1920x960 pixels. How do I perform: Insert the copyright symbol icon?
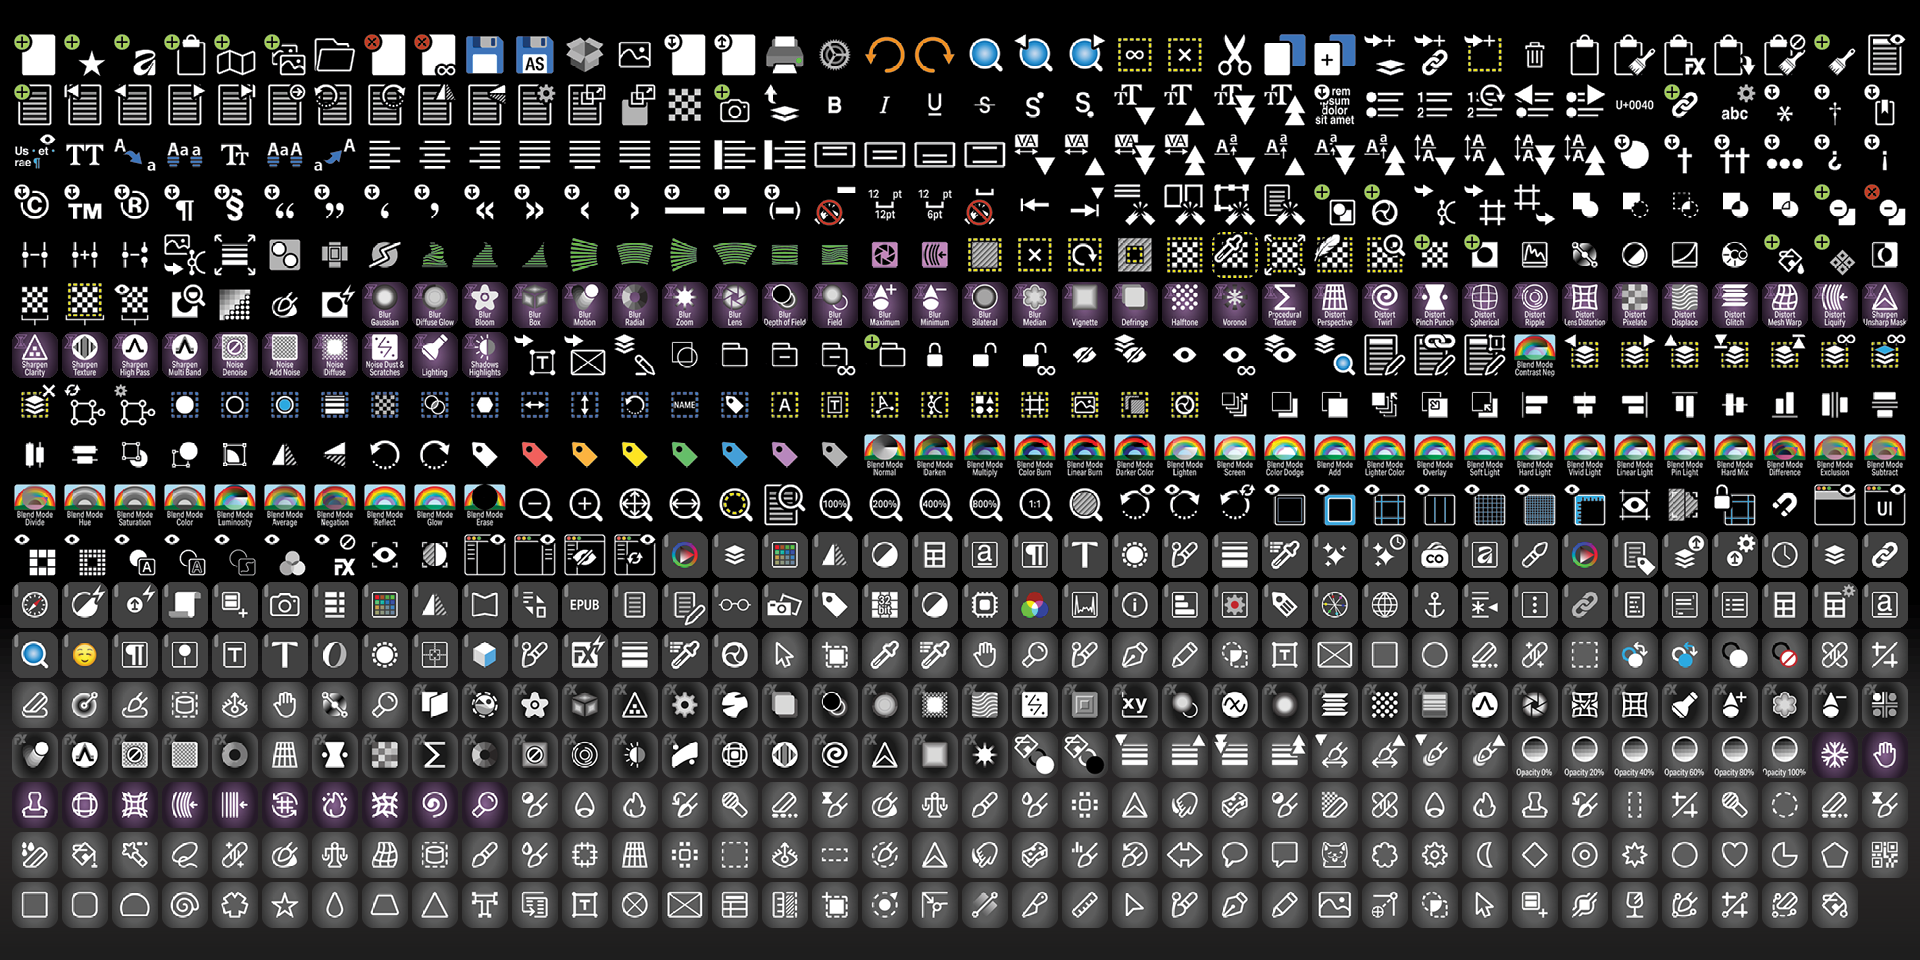(x=35, y=205)
